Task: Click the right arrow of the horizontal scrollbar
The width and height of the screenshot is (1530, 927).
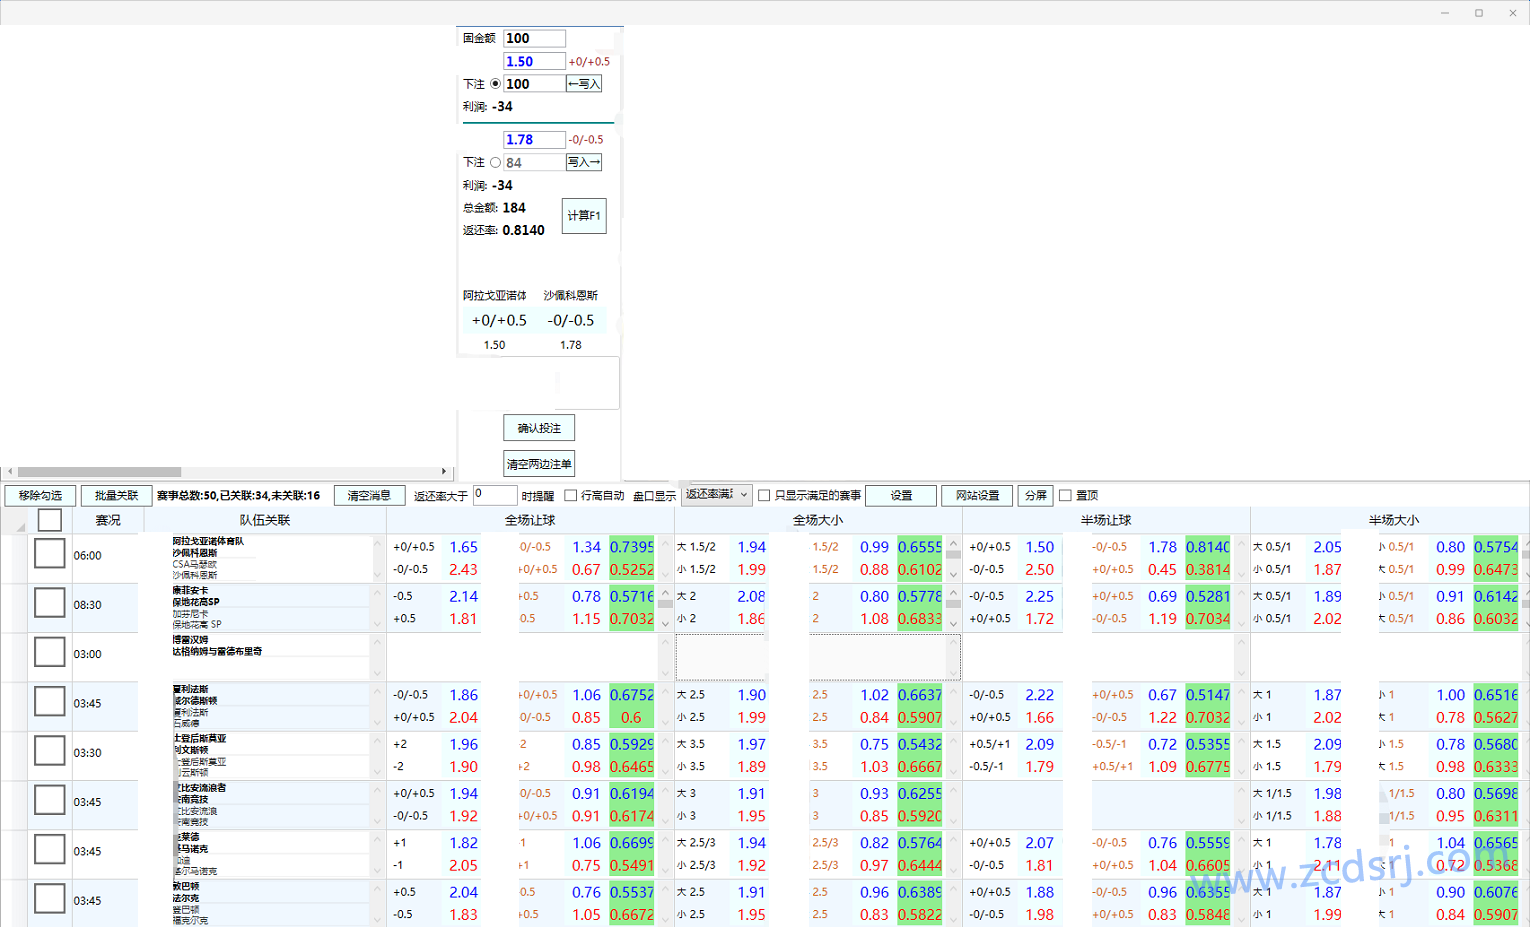Action: [x=444, y=472]
